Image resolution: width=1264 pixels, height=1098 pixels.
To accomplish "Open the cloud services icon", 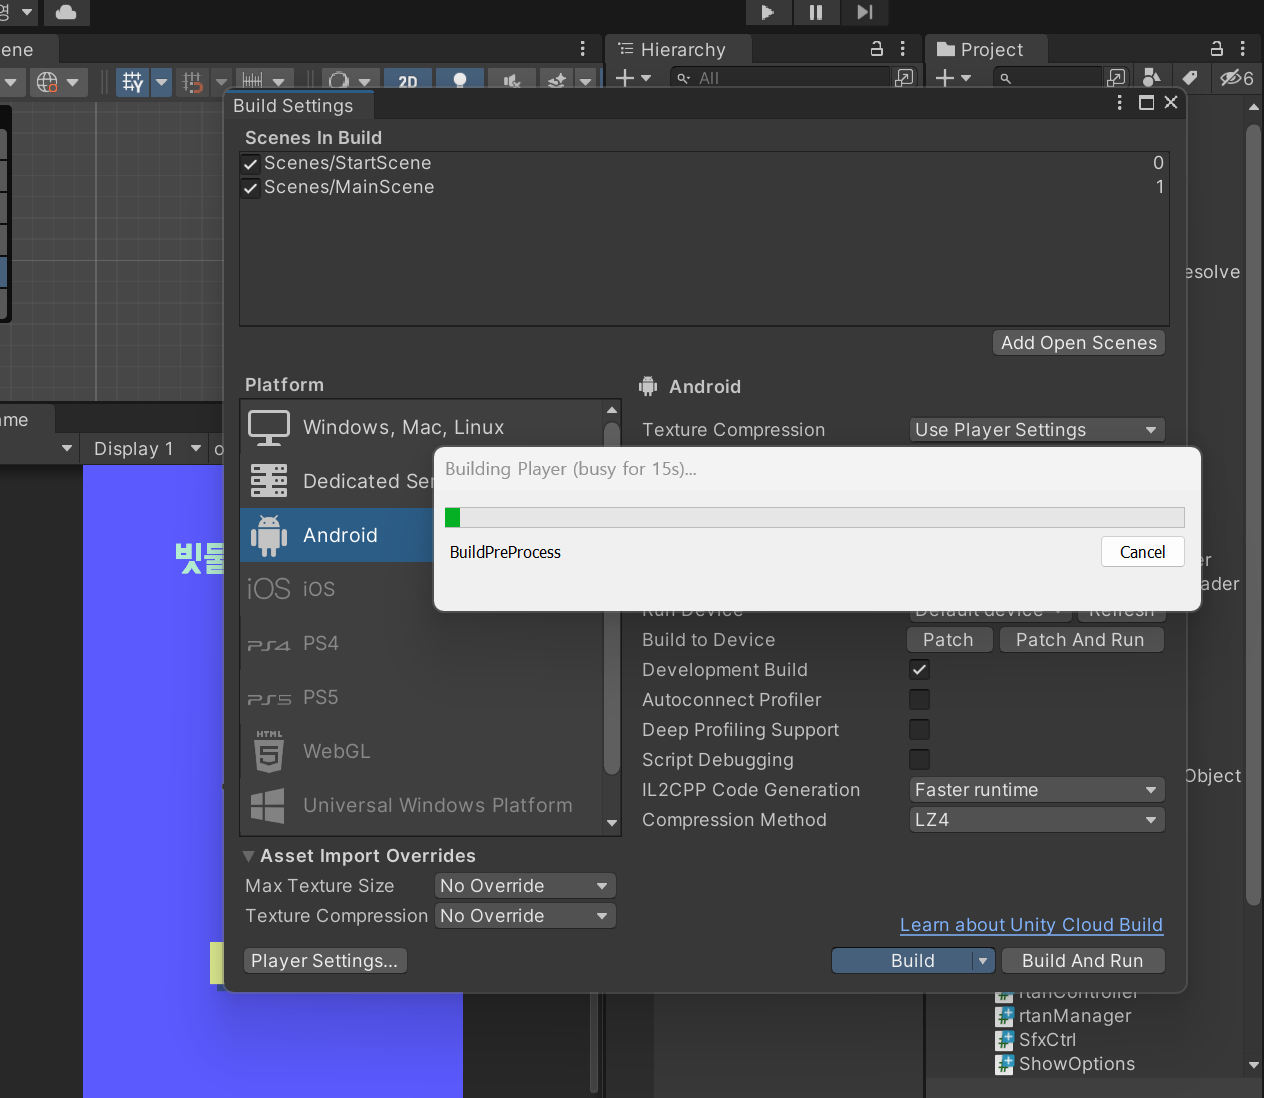I will point(66,12).
